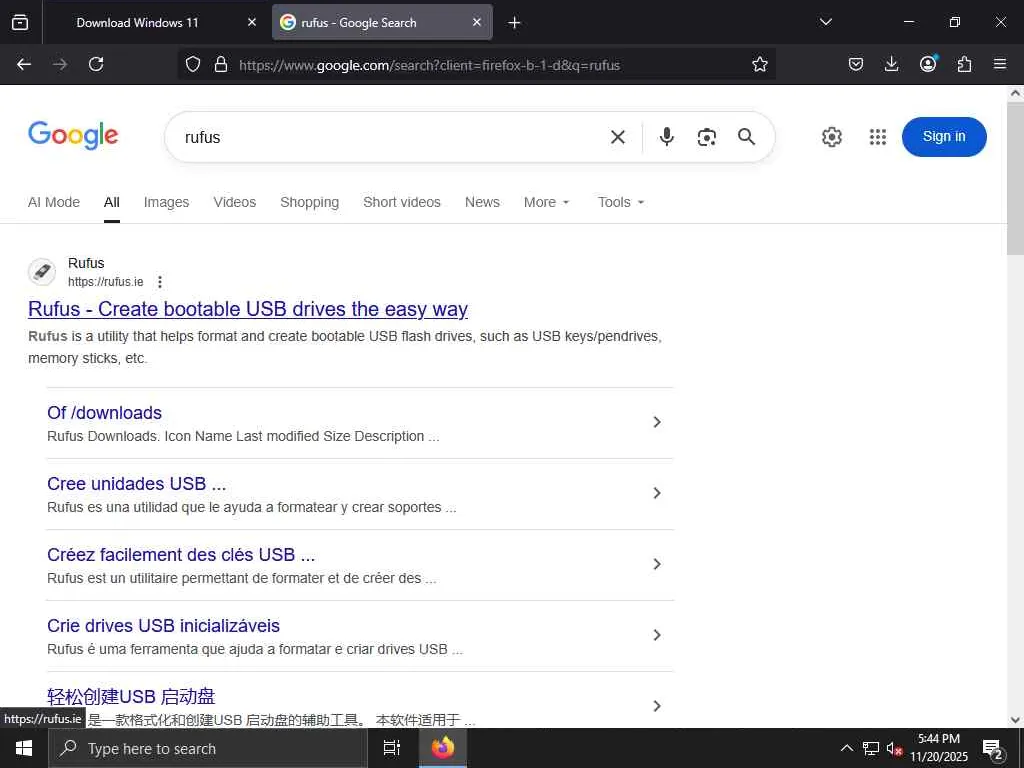Open More search filters dropdown
This screenshot has height=768, width=1024.
click(547, 202)
